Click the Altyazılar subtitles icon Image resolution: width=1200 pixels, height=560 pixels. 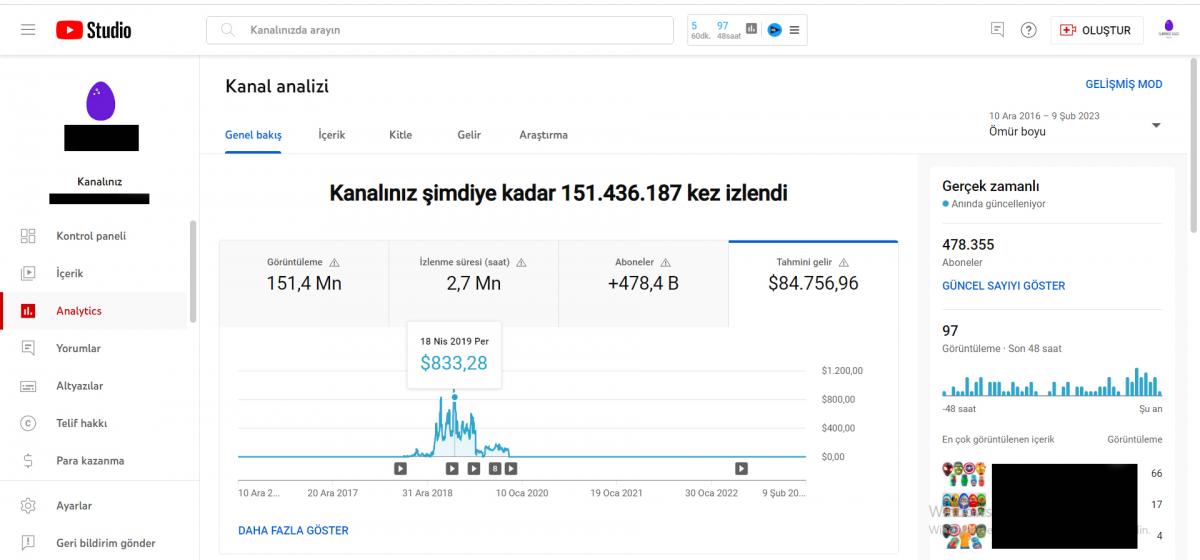(x=28, y=386)
